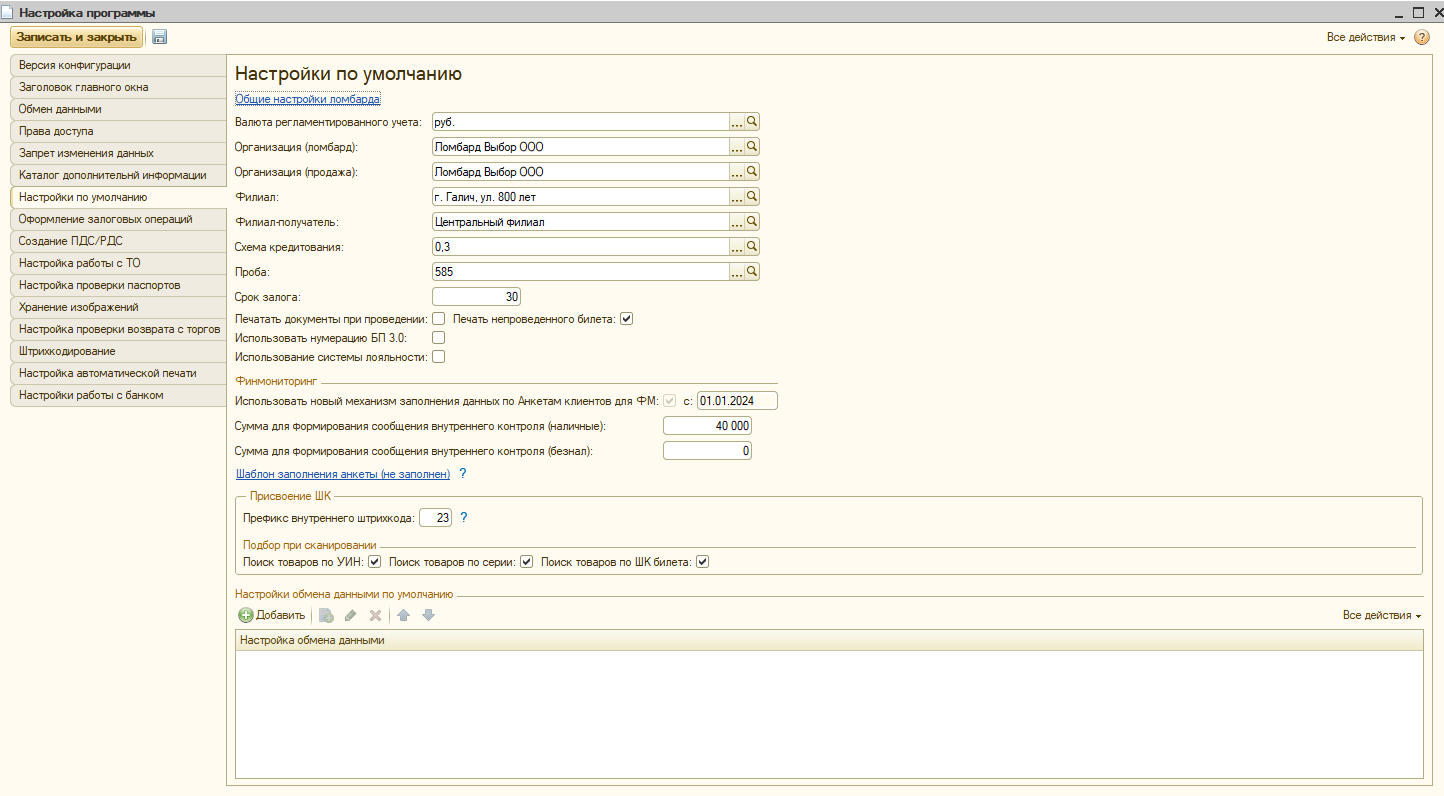Click ellipsis selector for 'Организация (продажа)'
Screen dimensions: 1444x796
point(737,172)
